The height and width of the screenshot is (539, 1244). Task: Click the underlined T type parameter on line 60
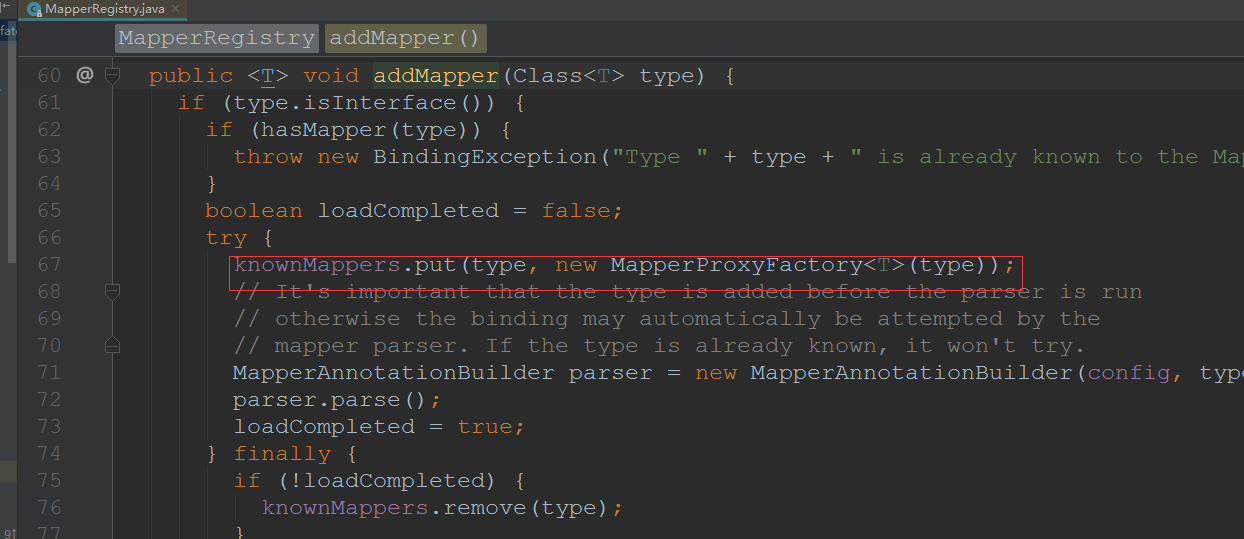coord(268,76)
